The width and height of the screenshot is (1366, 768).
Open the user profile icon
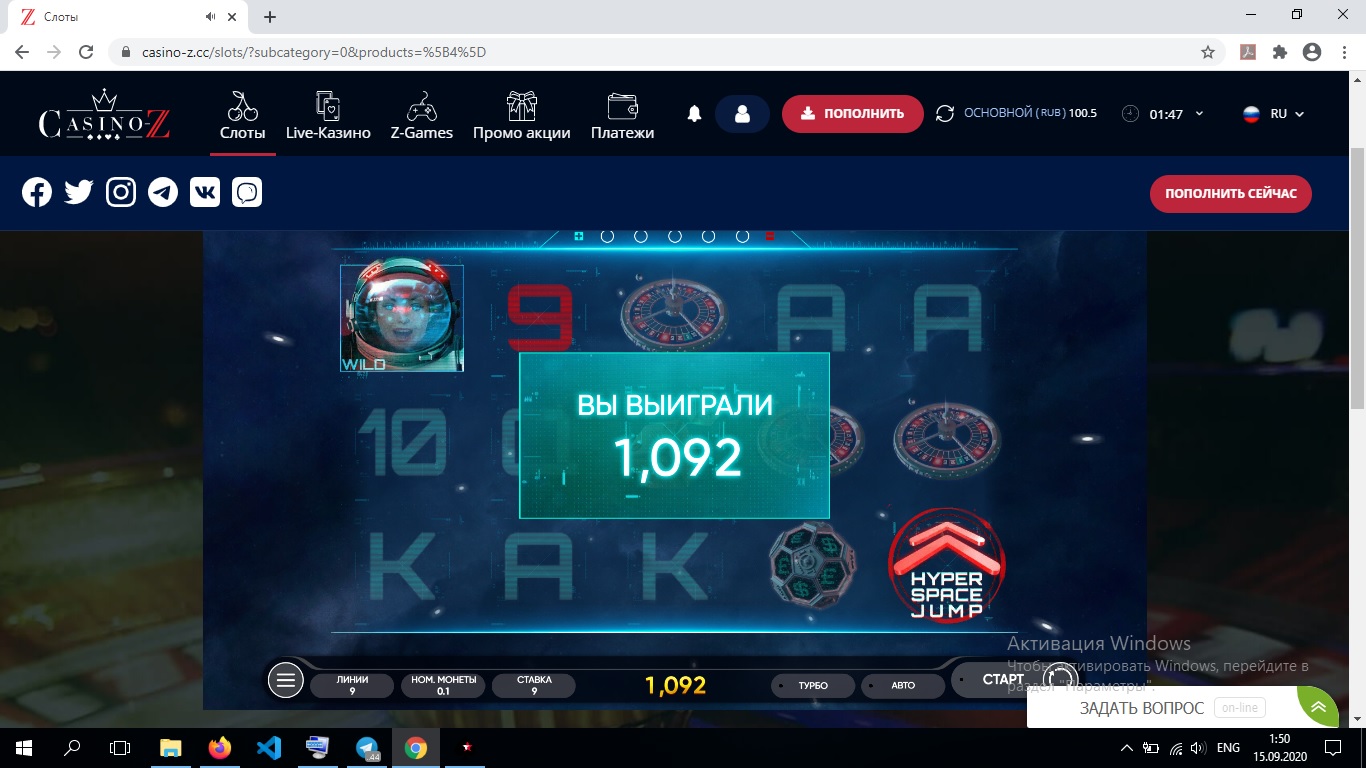[742, 114]
